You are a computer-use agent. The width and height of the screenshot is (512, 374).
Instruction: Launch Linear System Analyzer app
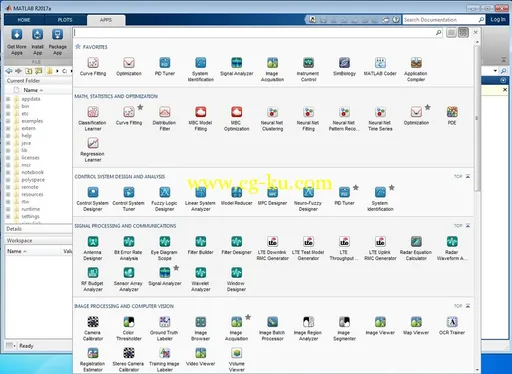click(x=201, y=199)
